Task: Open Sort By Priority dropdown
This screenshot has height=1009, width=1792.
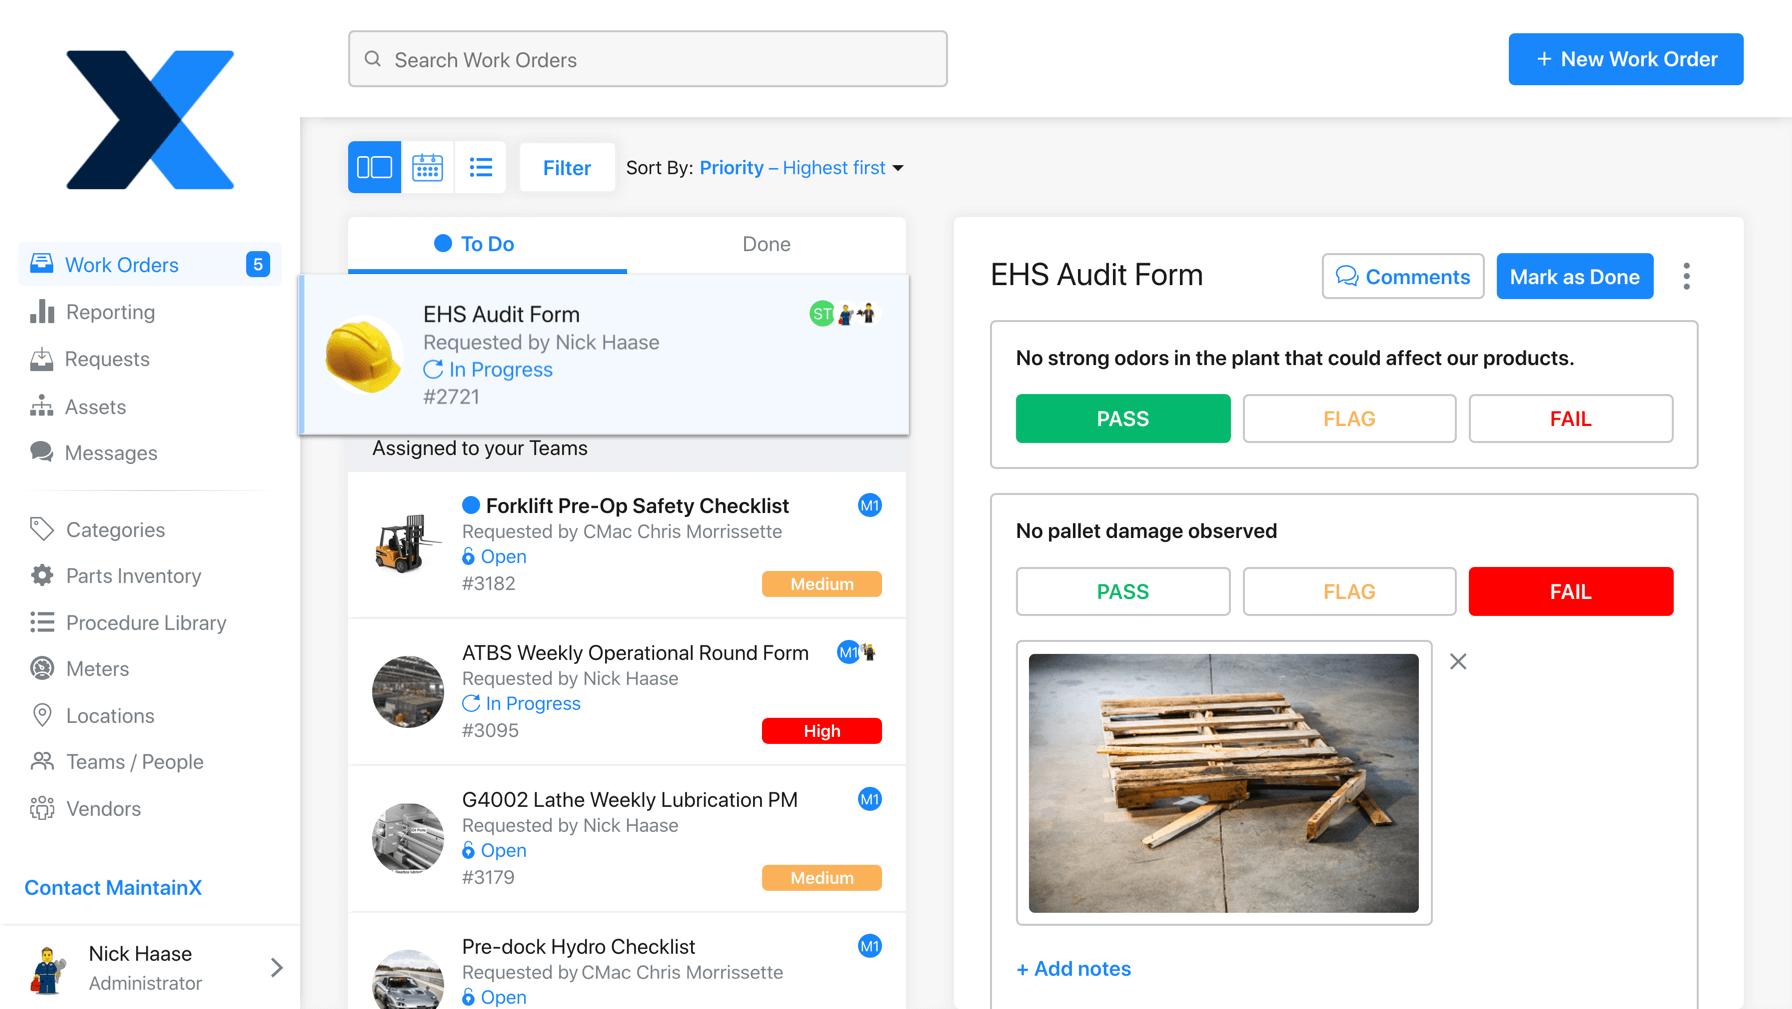Action: click(801, 168)
